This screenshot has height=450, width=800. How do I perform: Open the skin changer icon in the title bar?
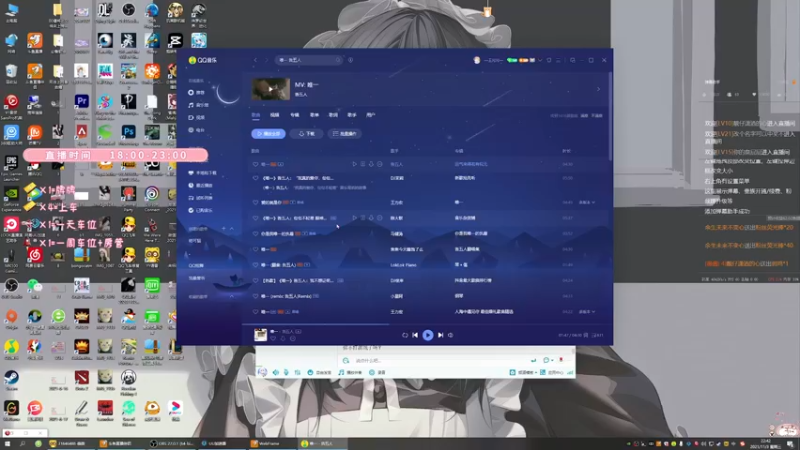549,60
